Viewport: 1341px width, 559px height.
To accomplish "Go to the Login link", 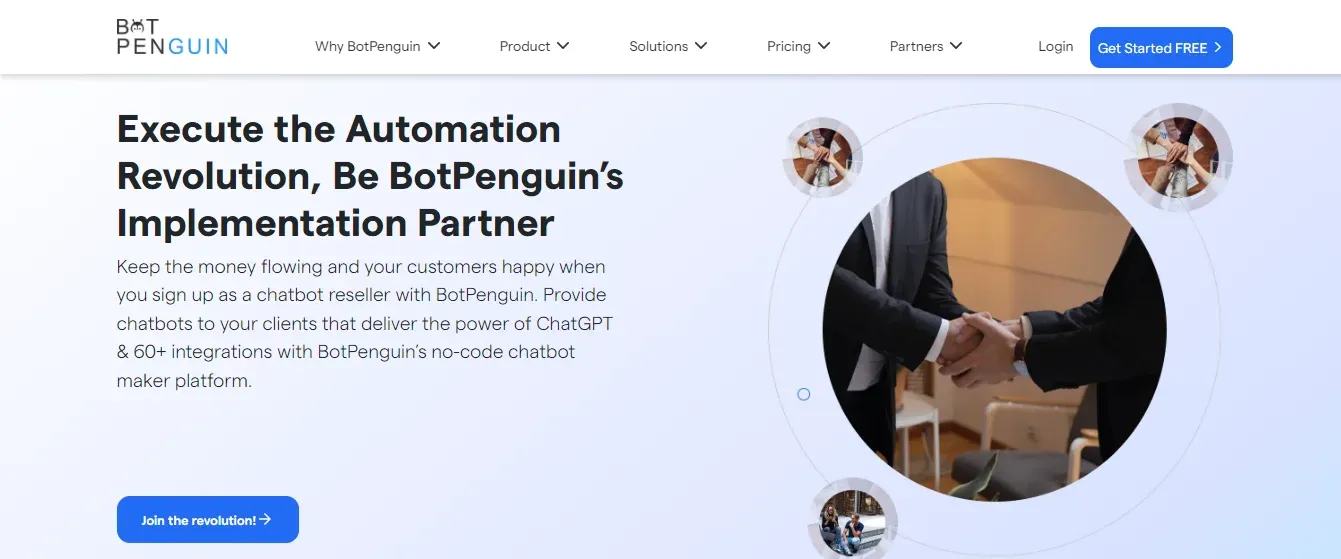I will point(1055,46).
